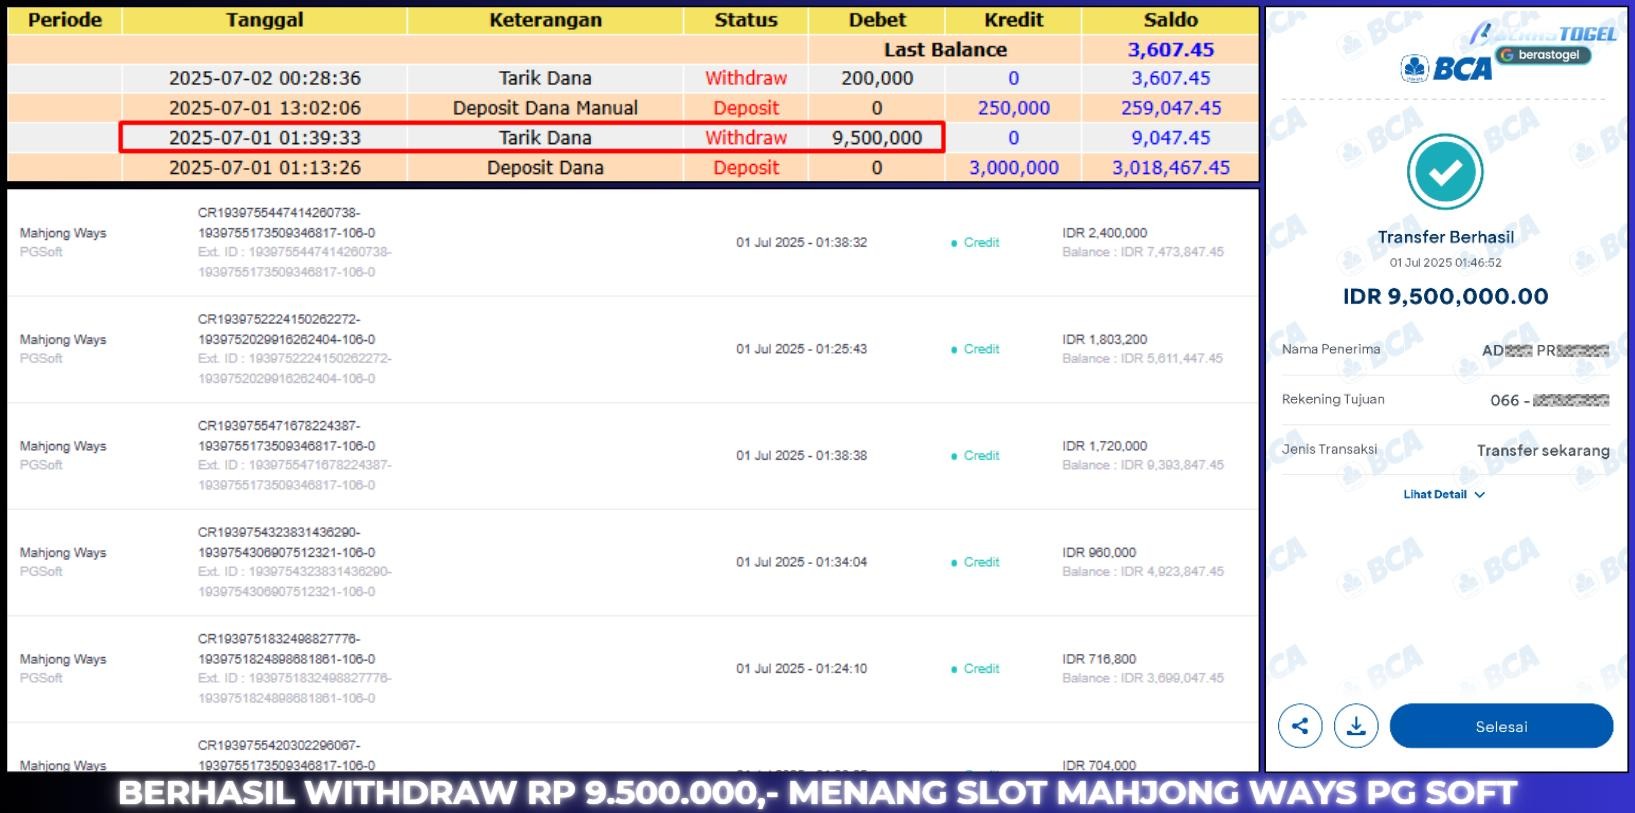Click Mahjong Ways in IDR 2,400,000 row
The width and height of the screenshot is (1635, 813).
[x=63, y=233]
